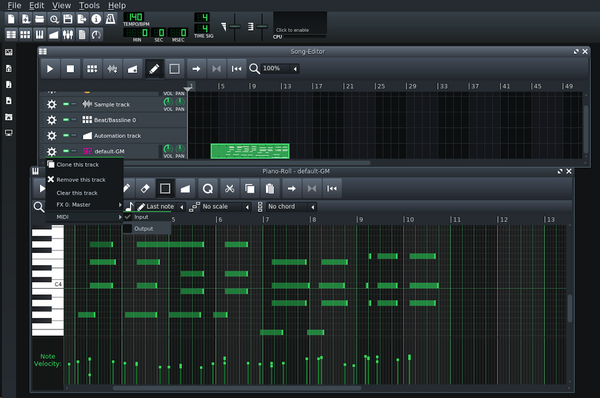This screenshot has width=600, height=398.
Task: Open the What's This info icon
Action: click(x=96, y=19)
